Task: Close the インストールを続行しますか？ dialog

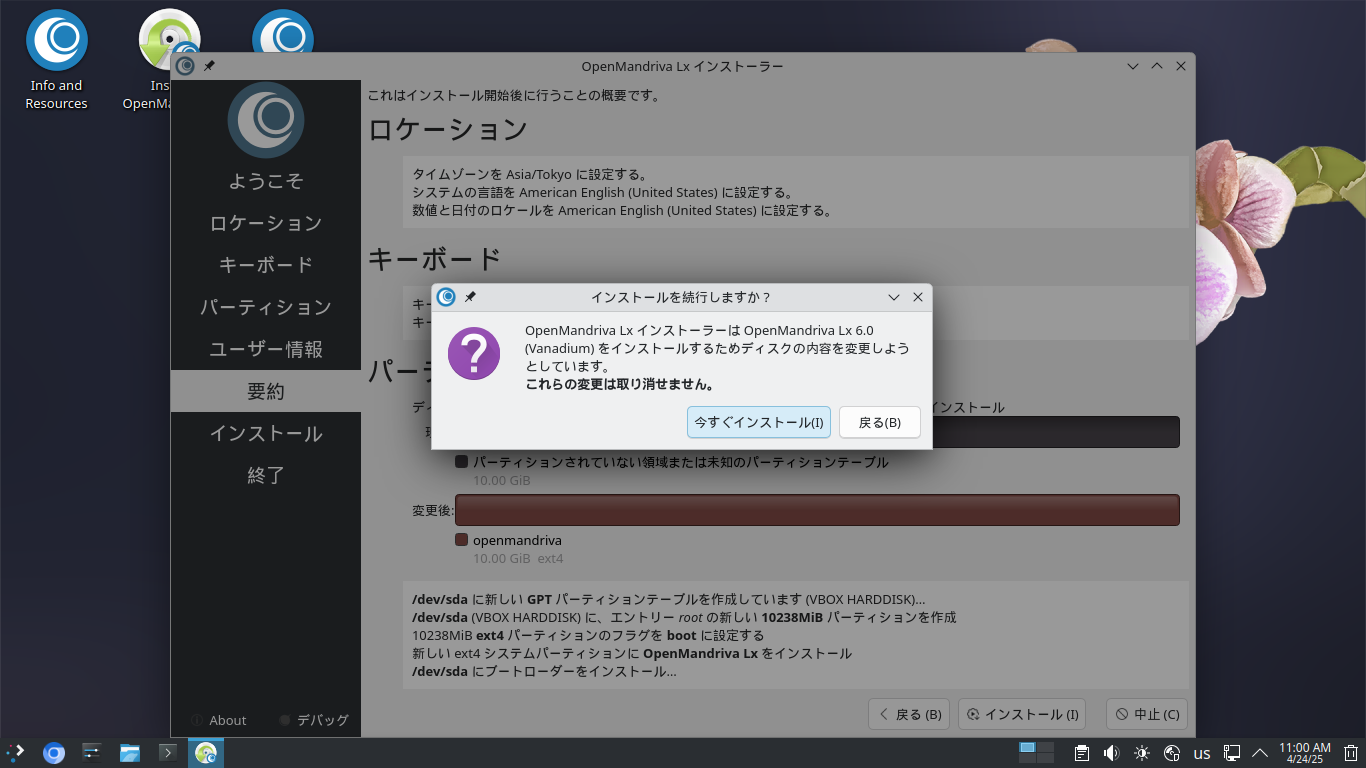Action: pos(918,297)
